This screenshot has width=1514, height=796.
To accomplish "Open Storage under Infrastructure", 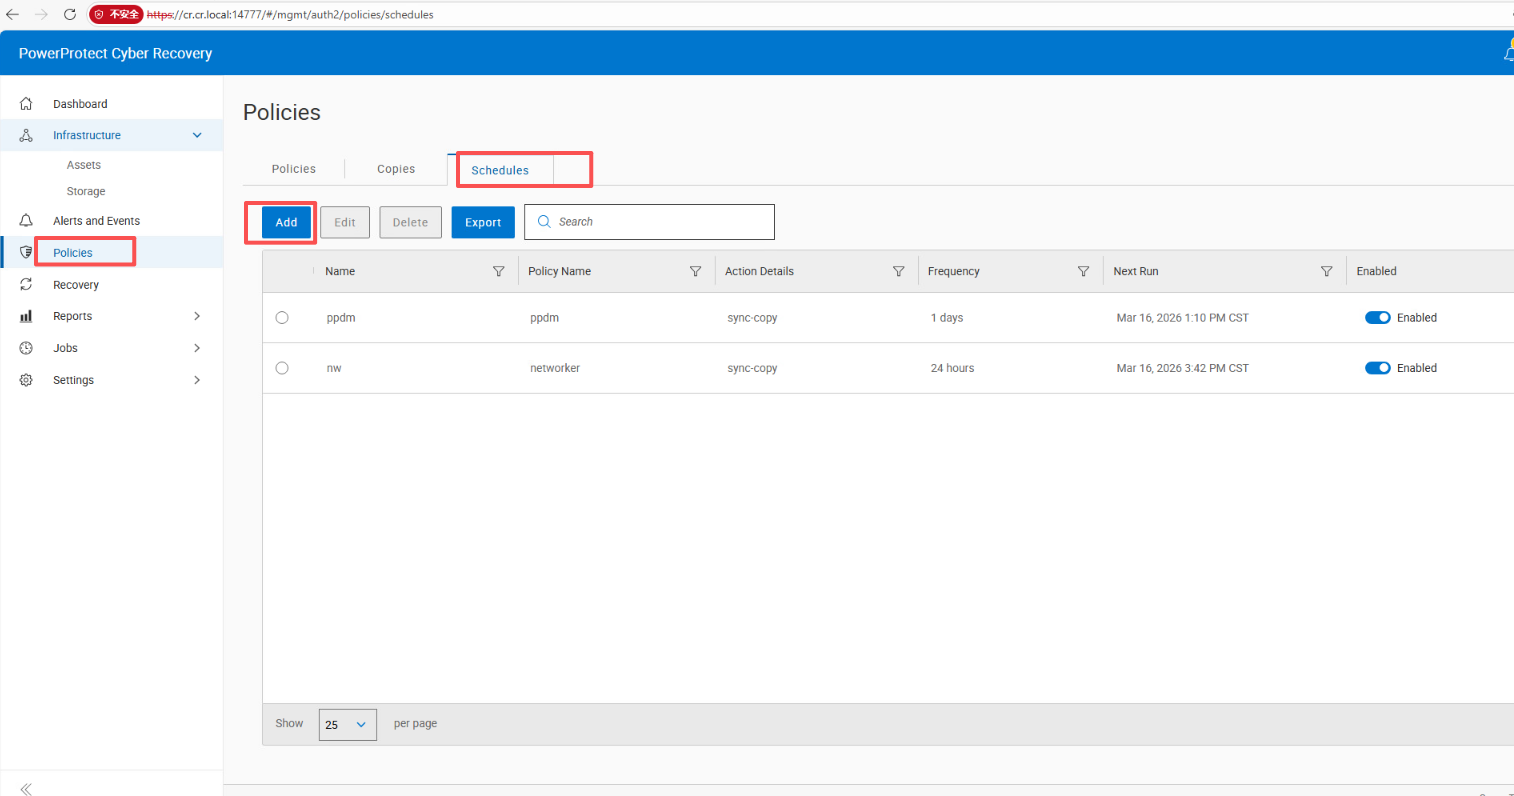I will pos(86,191).
